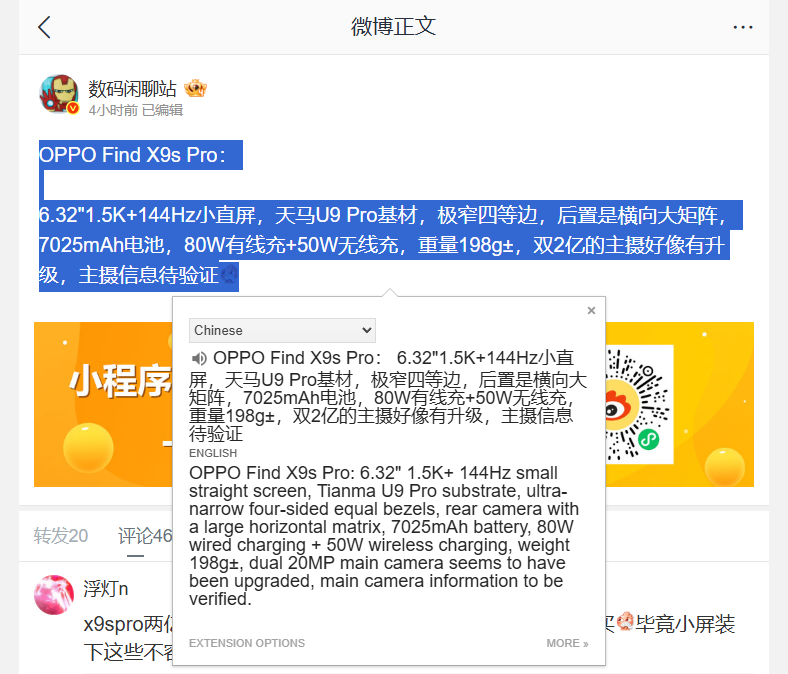Go back using the left chevron arrow

tap(44, 27)
